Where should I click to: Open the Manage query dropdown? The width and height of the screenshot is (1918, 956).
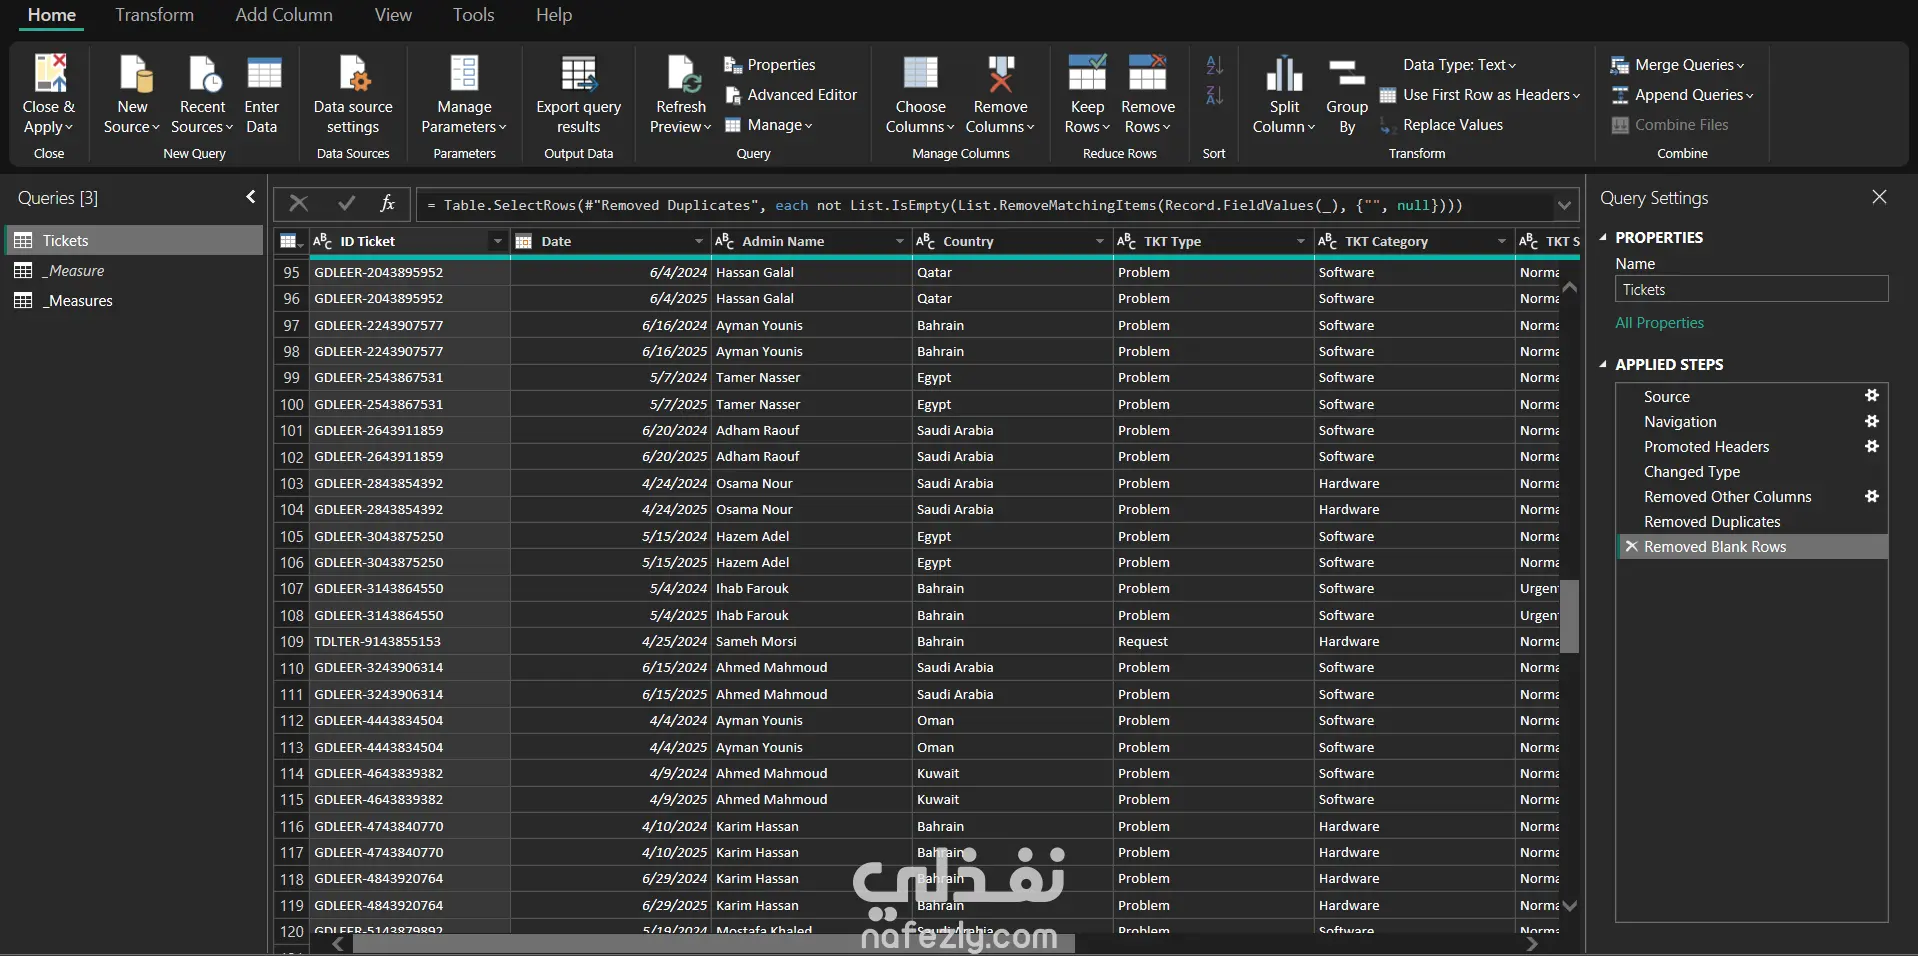[768, 125]
